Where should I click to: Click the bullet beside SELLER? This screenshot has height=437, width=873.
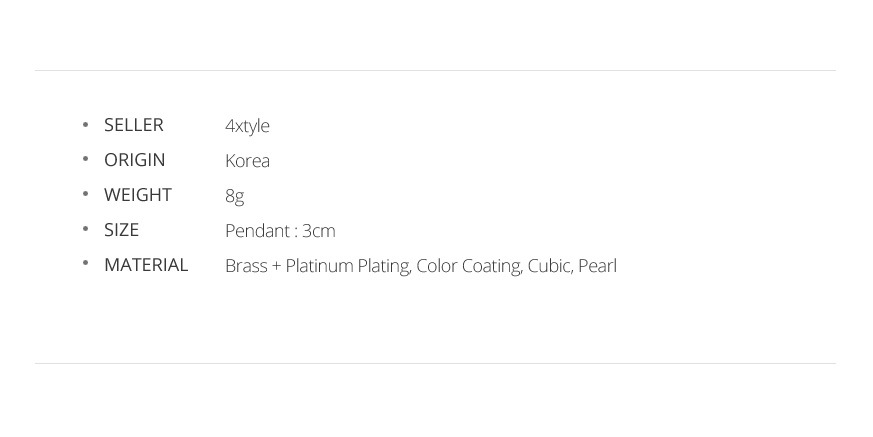(85, 124)
